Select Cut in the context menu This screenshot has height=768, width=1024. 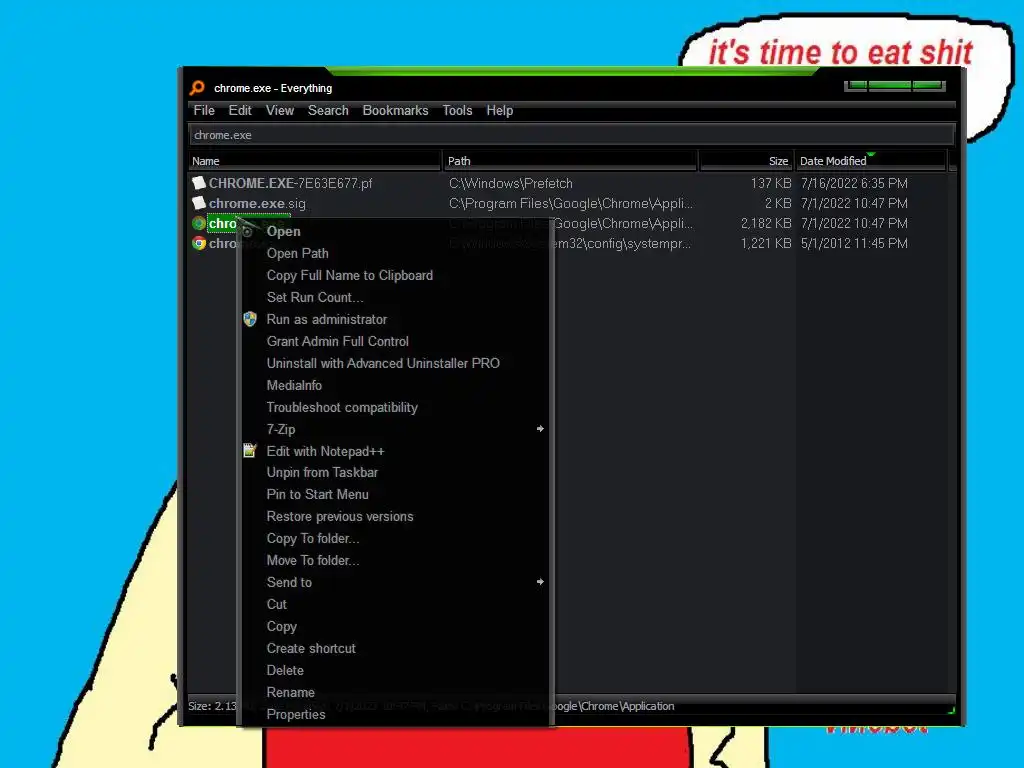click(276, 604)
